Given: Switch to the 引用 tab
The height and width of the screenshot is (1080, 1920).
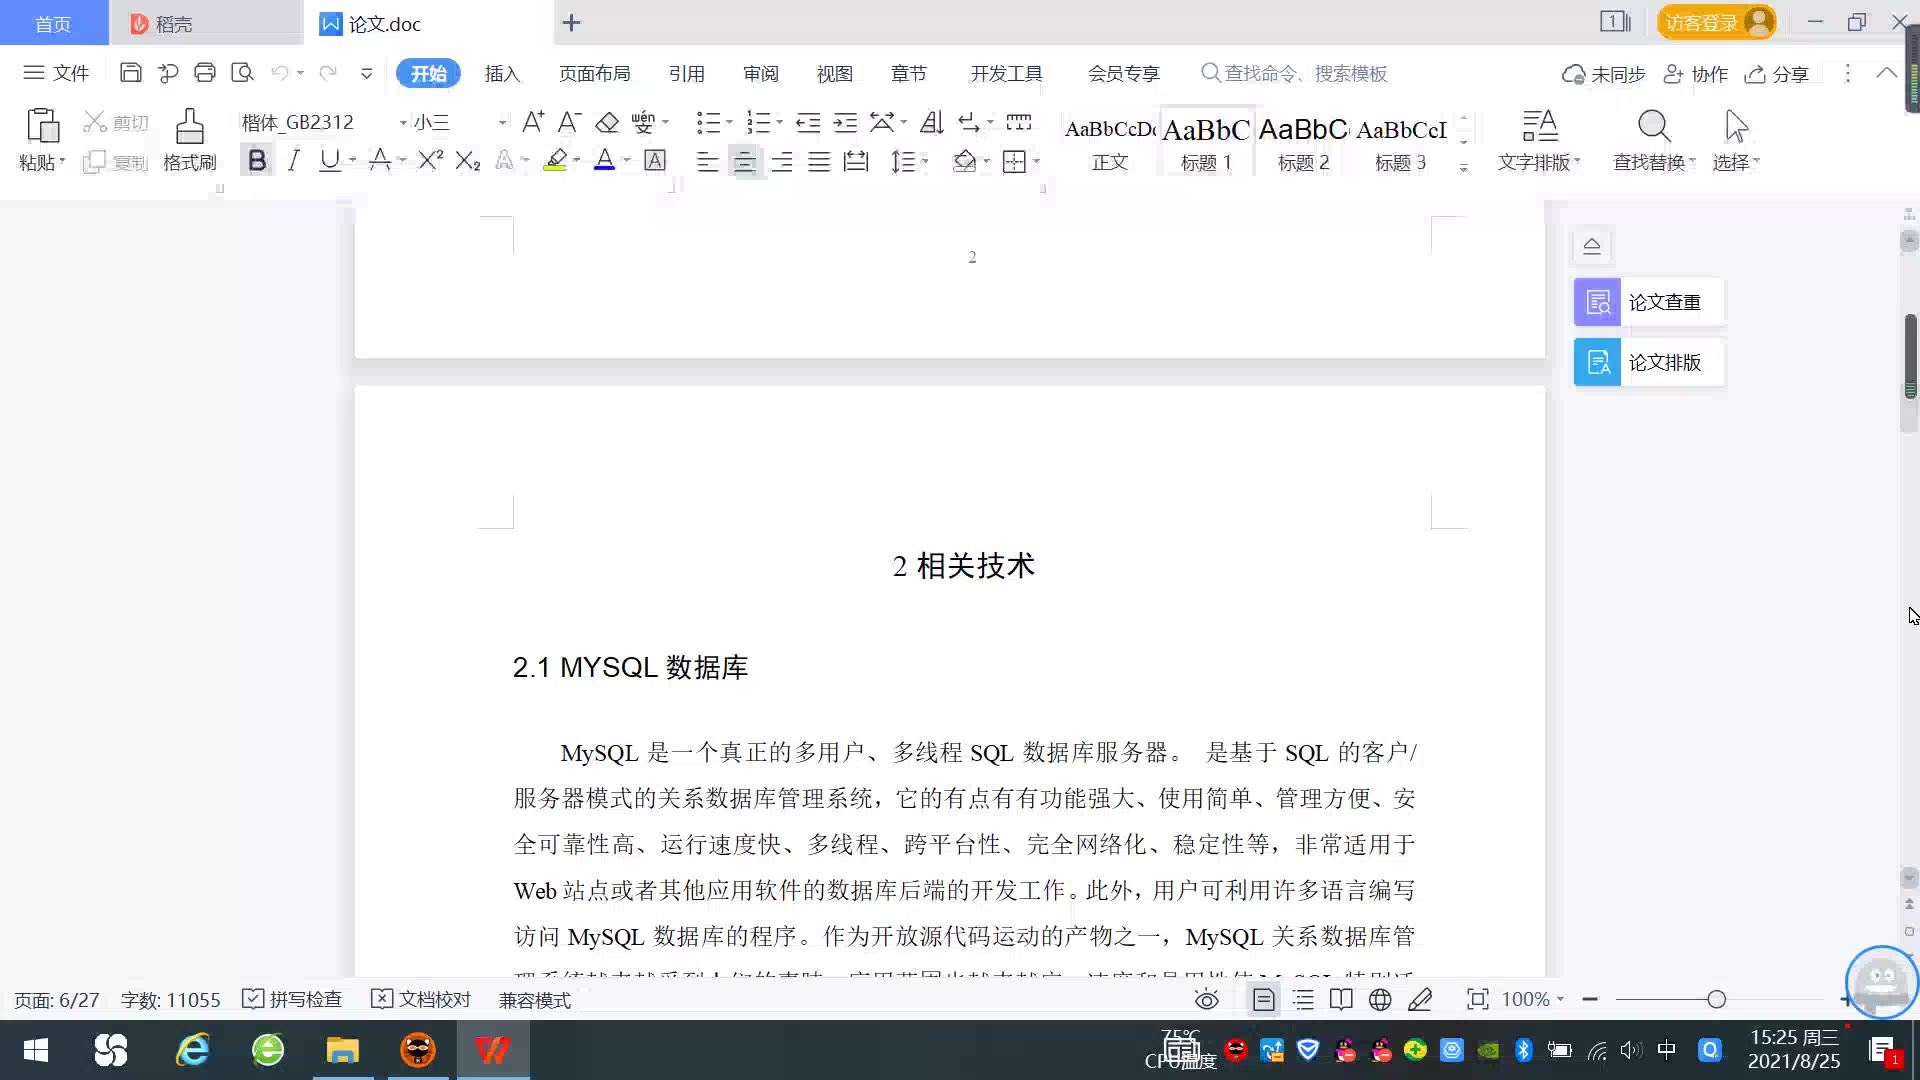Looking at the screenshot, I should point(686,74).
